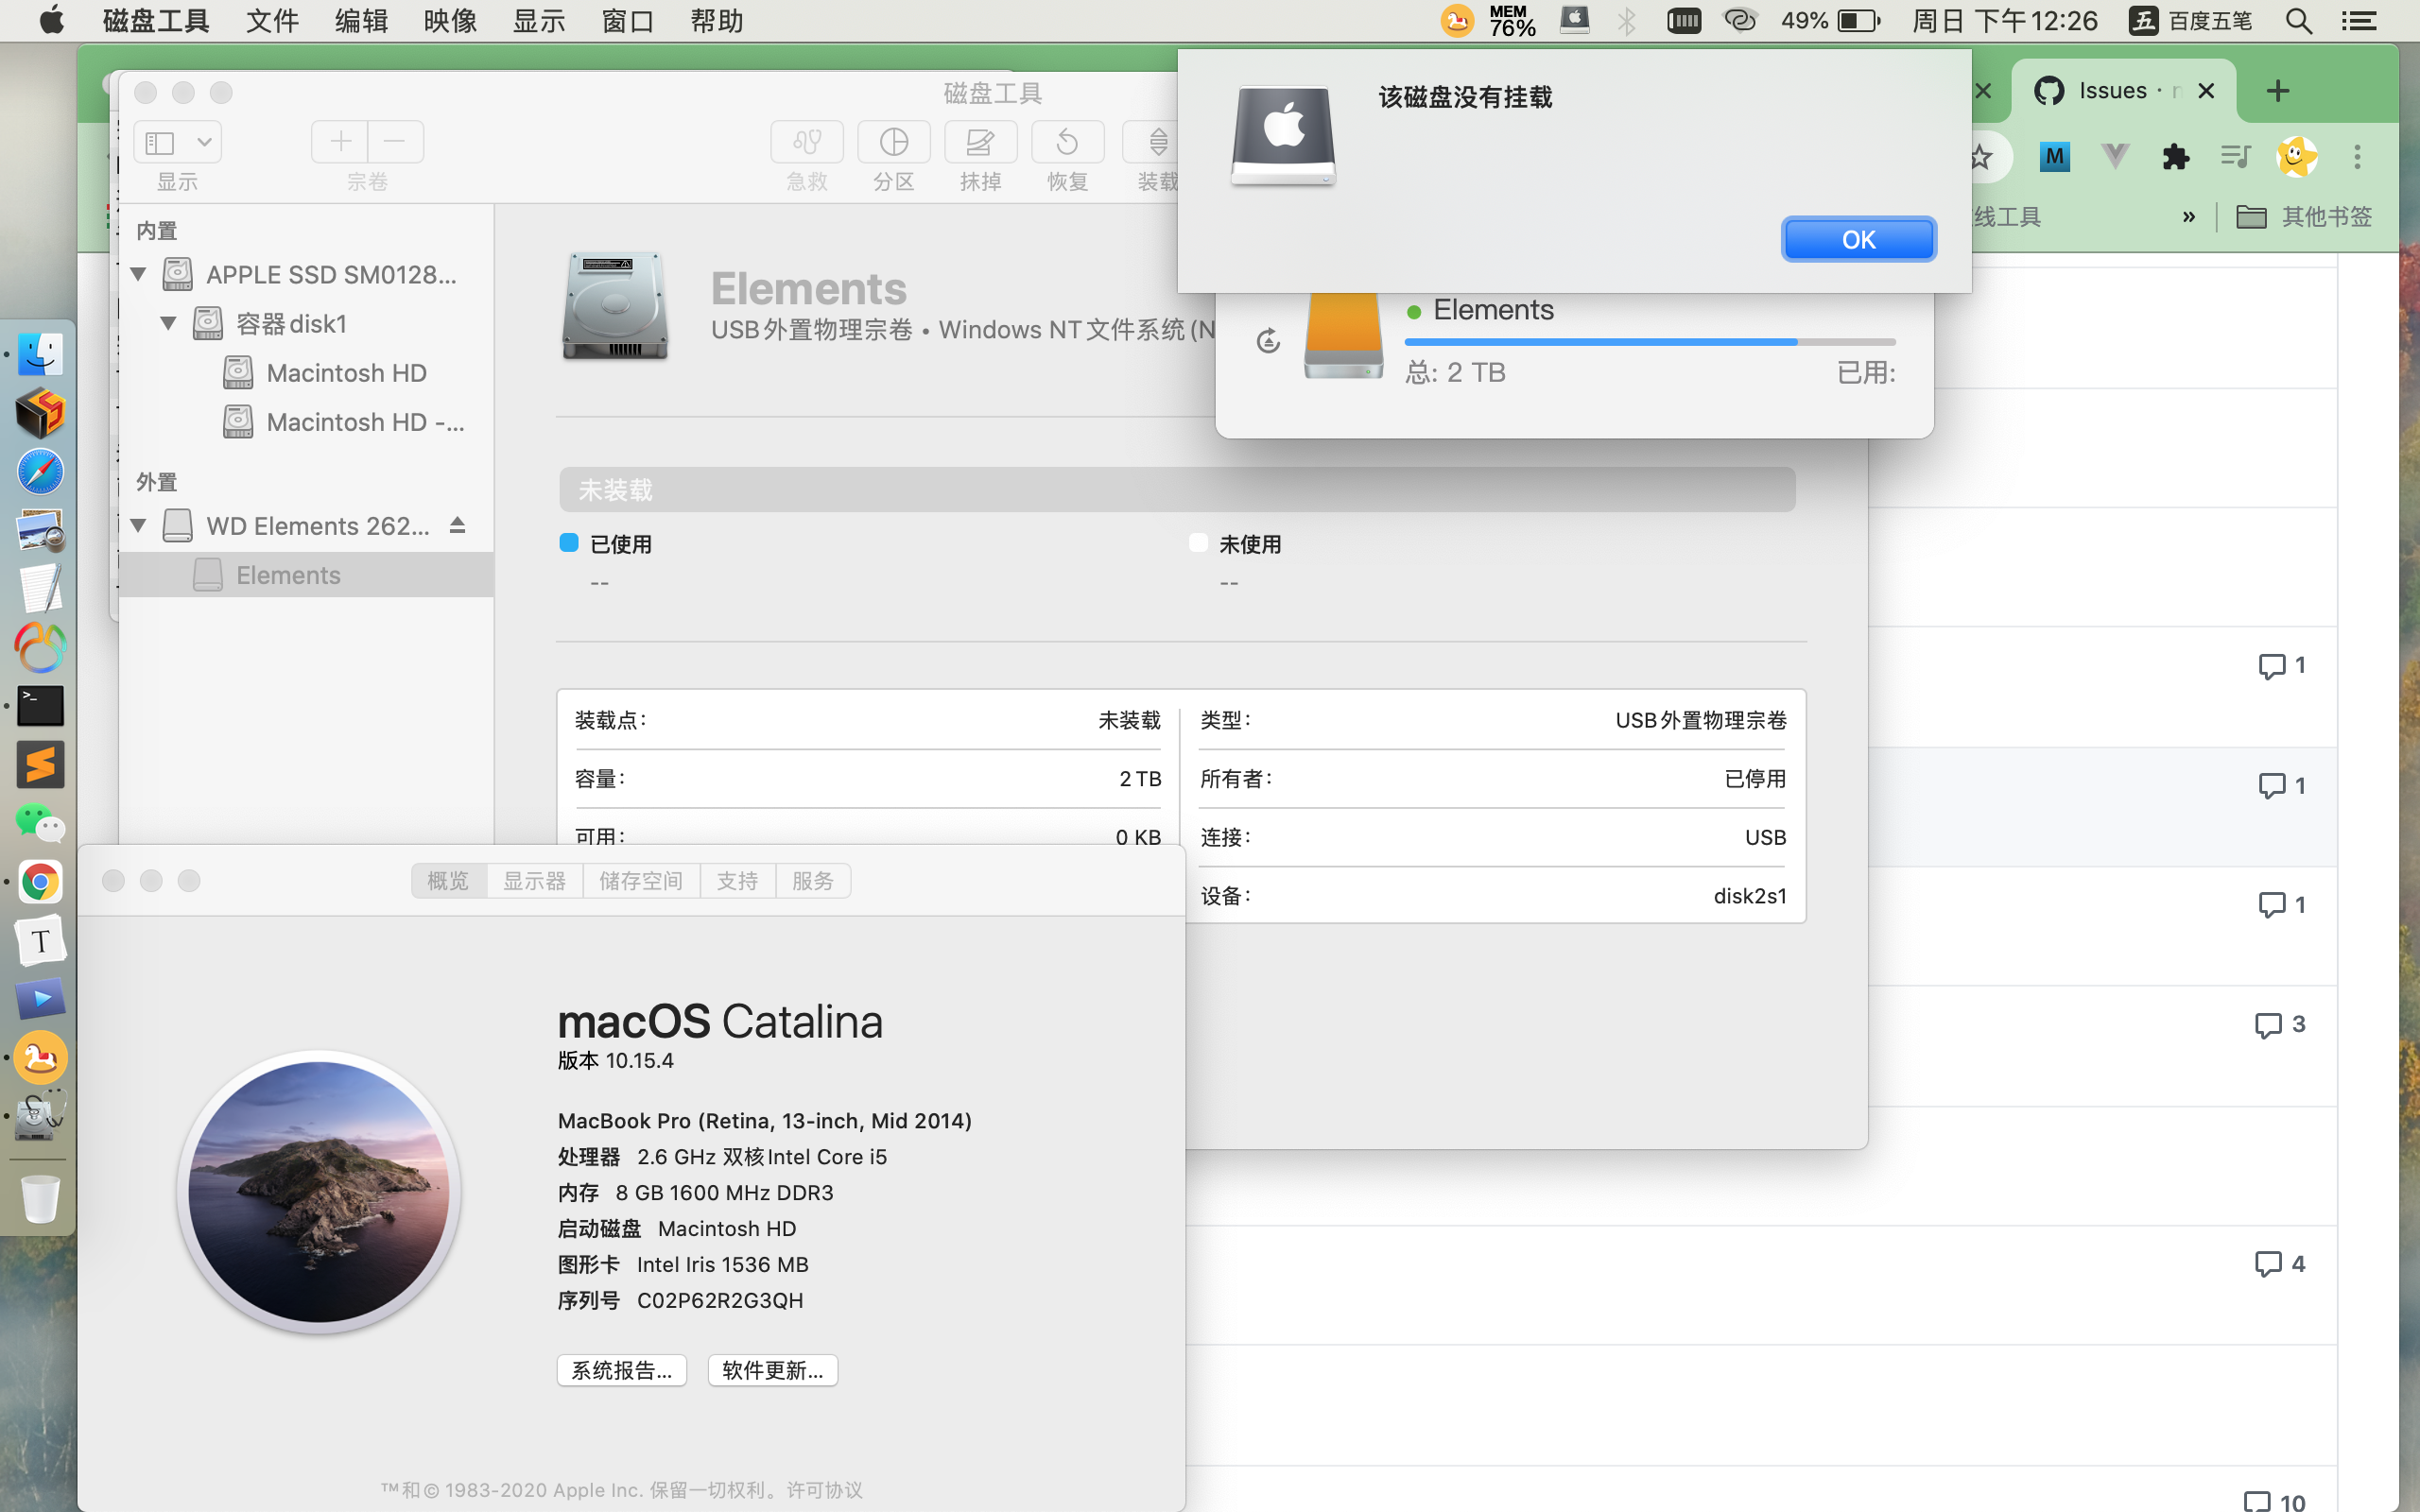Collapse the APPLE SSD disclosure triangle
This screenshot has width=2420, height=1512.
click(x=138, y=273)
